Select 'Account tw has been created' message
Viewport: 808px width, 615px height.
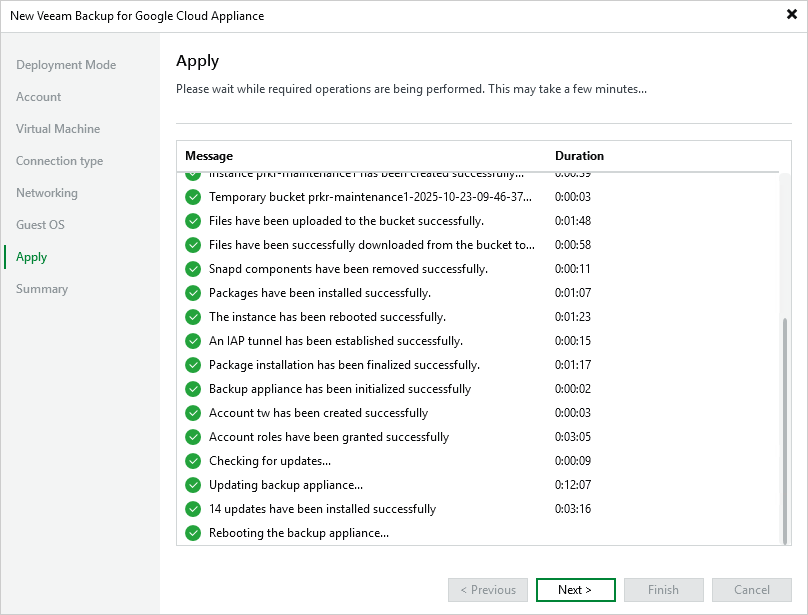pyautogui.click(x=318, y=413)
